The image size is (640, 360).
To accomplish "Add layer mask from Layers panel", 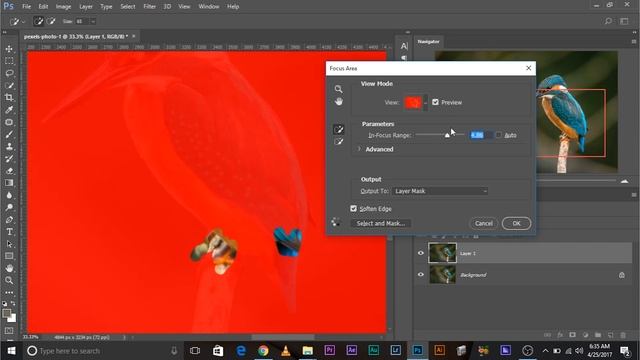I will tap(573, 335).
